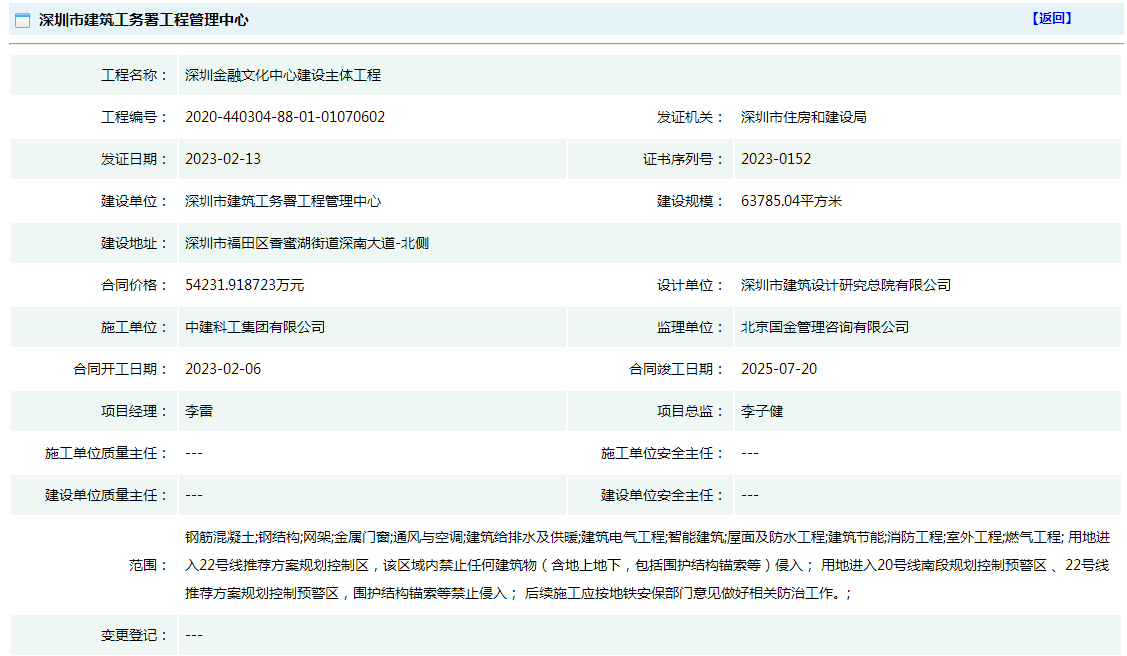
Task: Click the 建设单位 value in the table
Action: [x=283, y=201]
